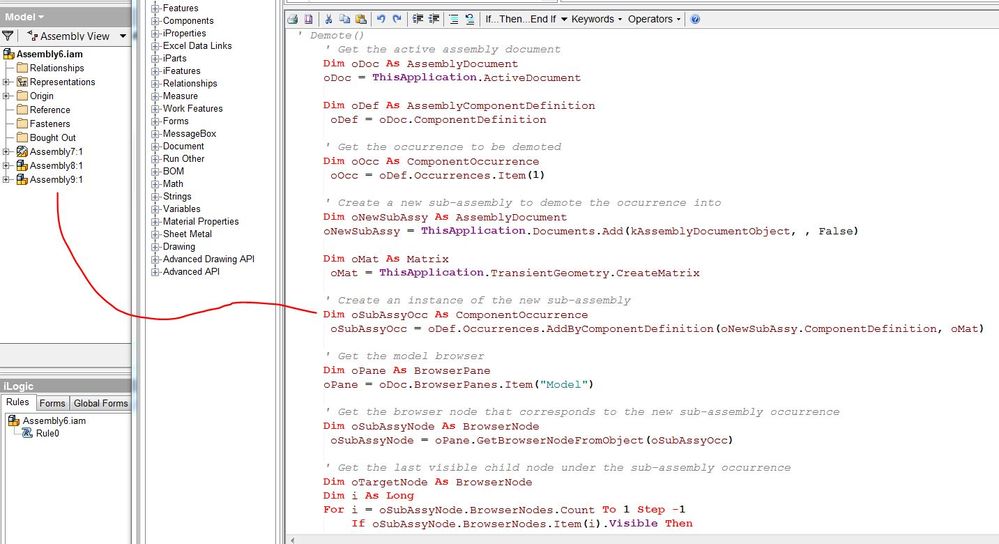
Task: Select the BOM snippet category
Action: (x=173, y=171)
